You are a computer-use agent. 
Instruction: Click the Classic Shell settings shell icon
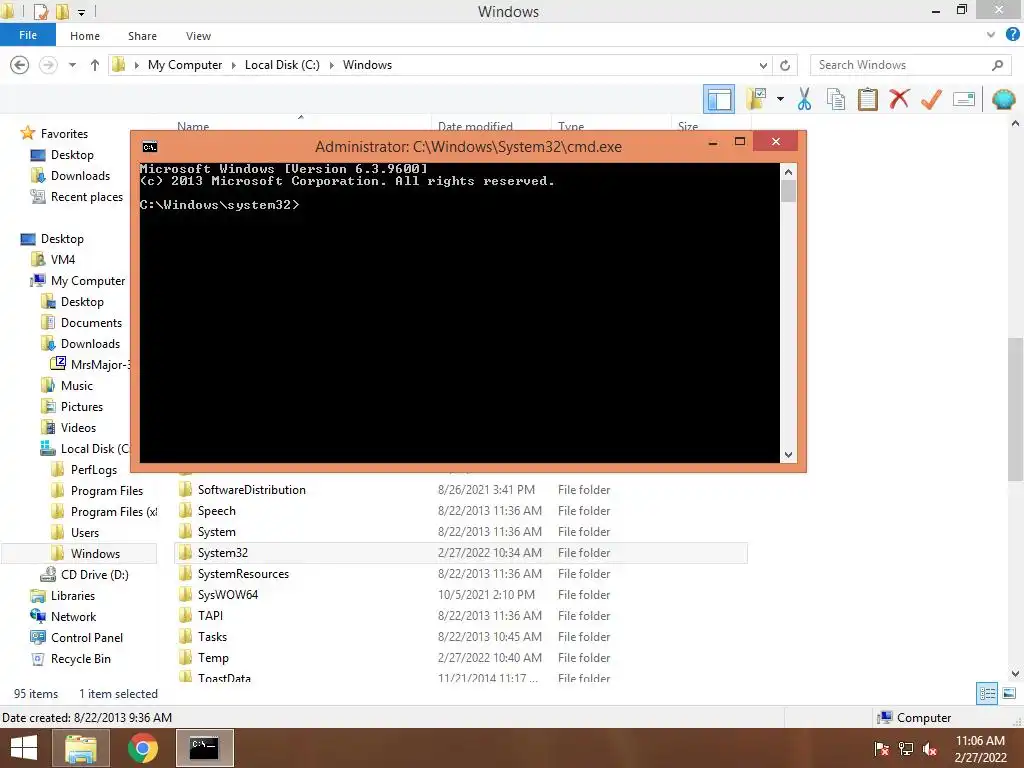pyautogui.click(x=1003, y=99)
